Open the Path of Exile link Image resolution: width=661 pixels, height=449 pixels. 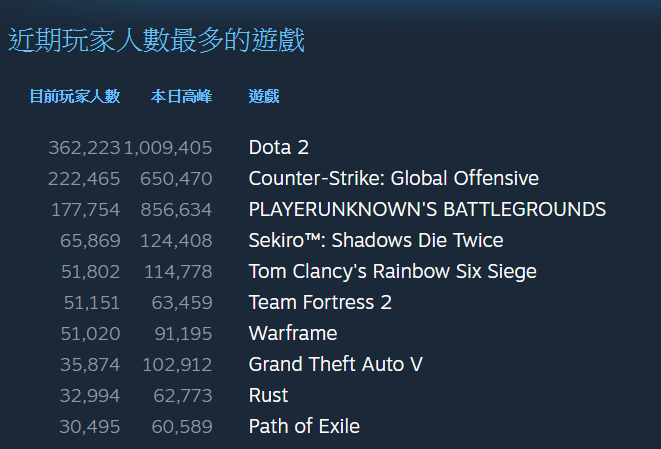click(304, 427)
